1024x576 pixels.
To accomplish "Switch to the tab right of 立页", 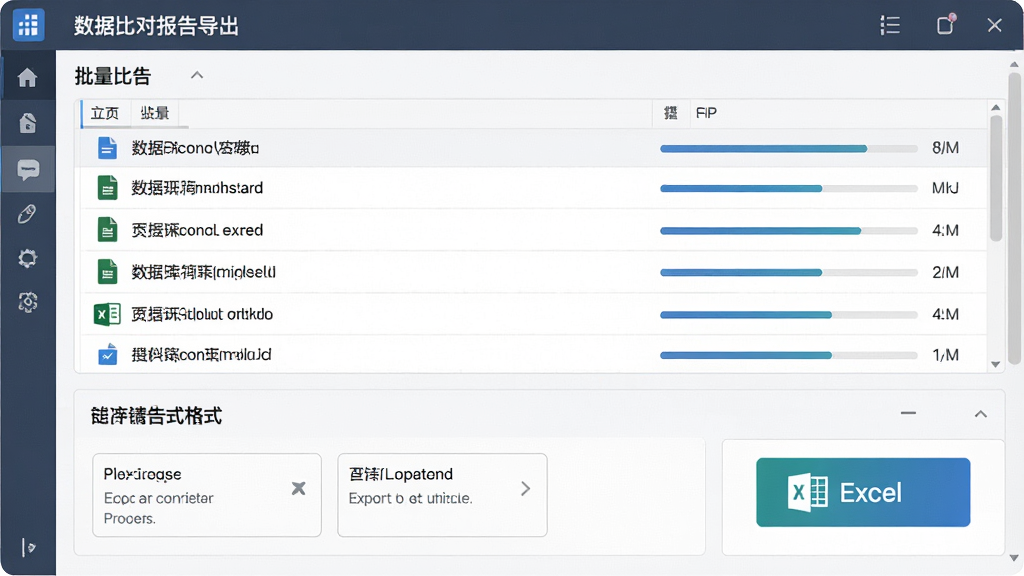I will point(155,114).
